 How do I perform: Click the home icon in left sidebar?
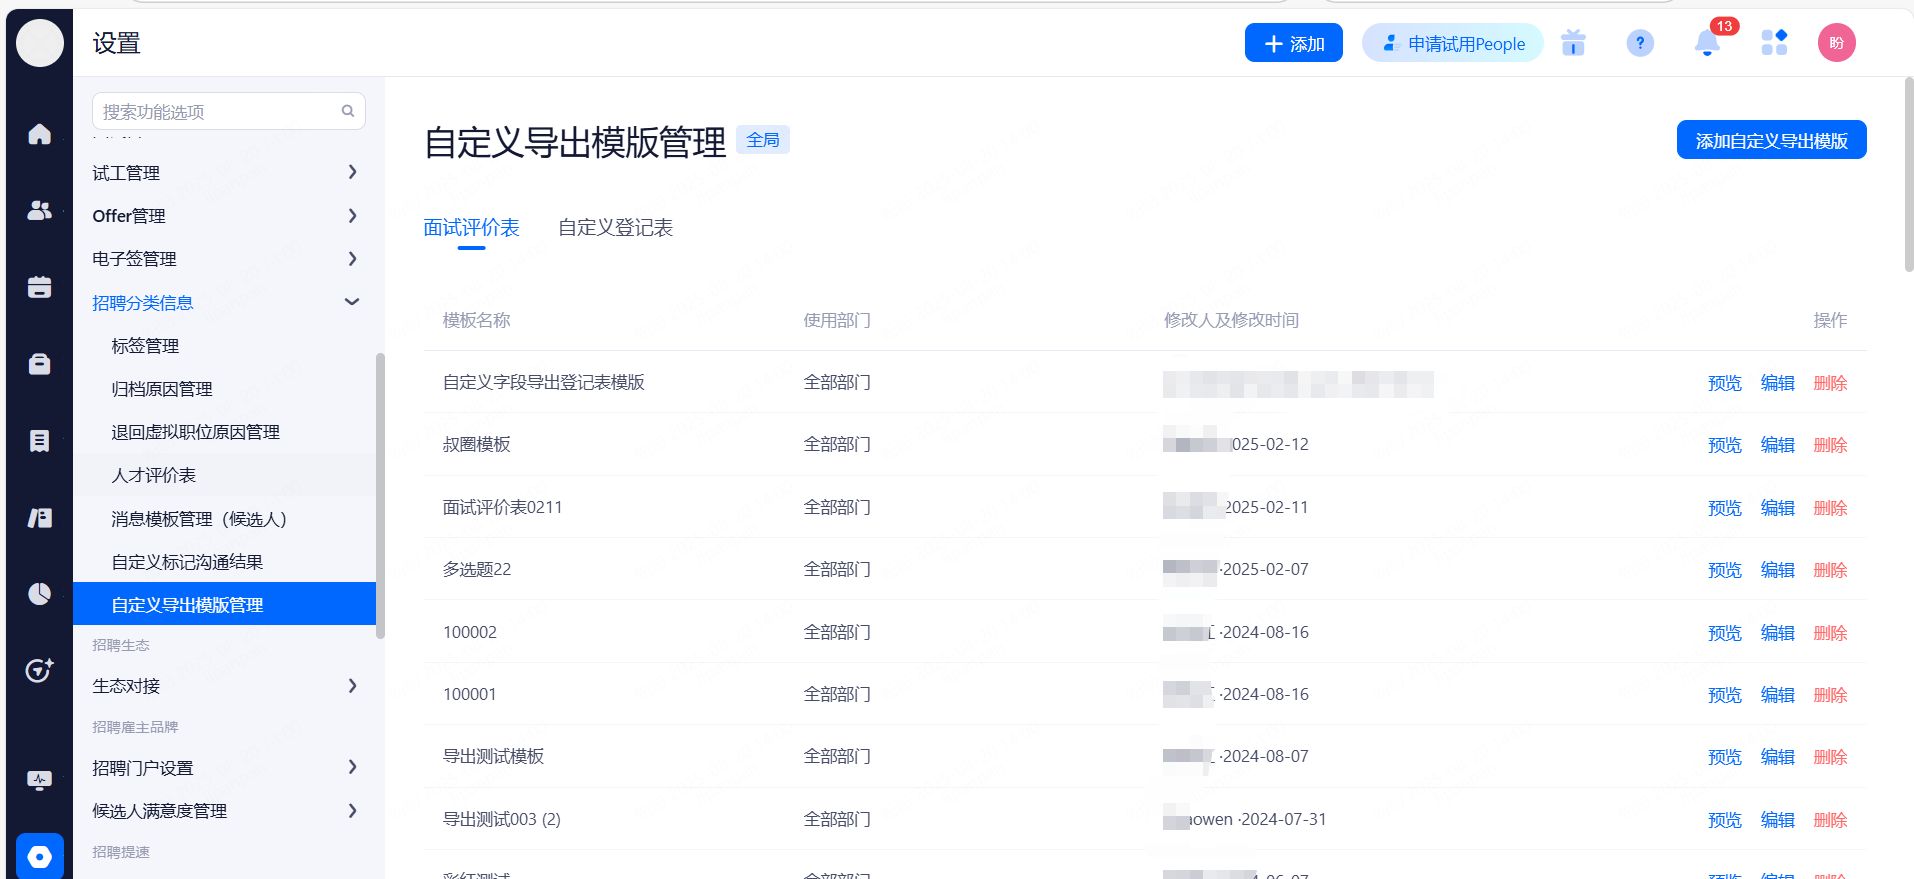pyautogui.click(x=39, y=134)
